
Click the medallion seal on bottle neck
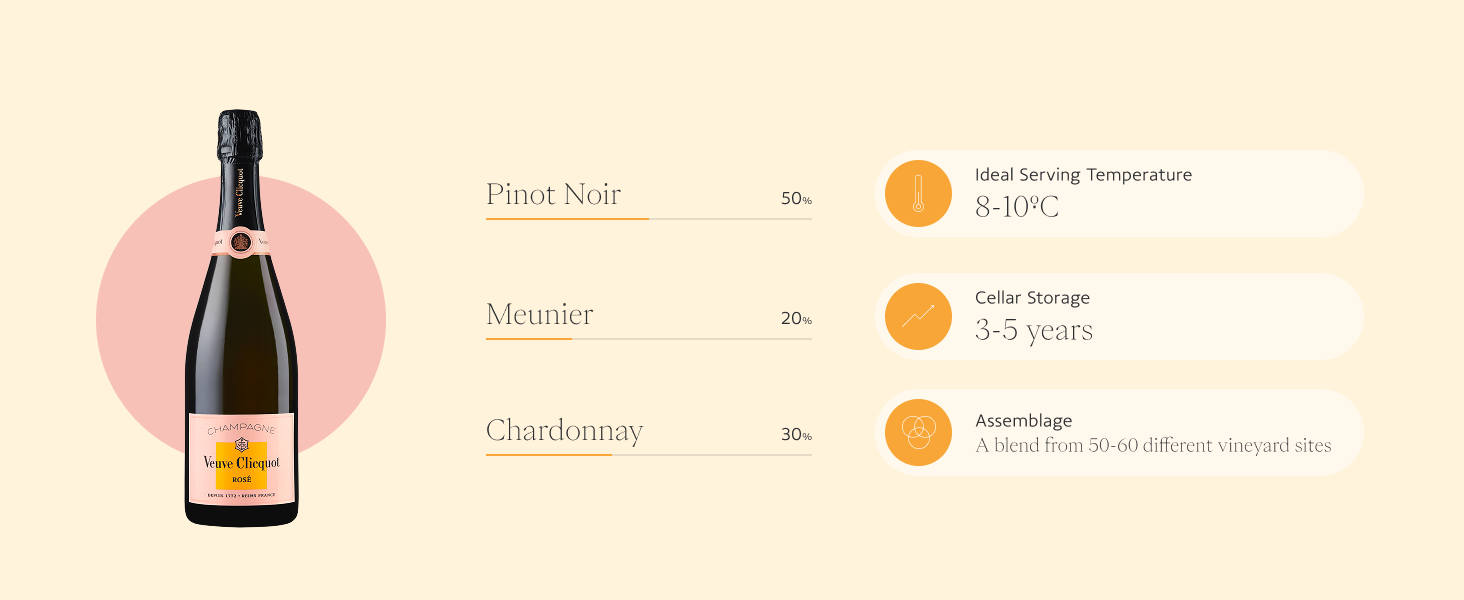(241, 241)
